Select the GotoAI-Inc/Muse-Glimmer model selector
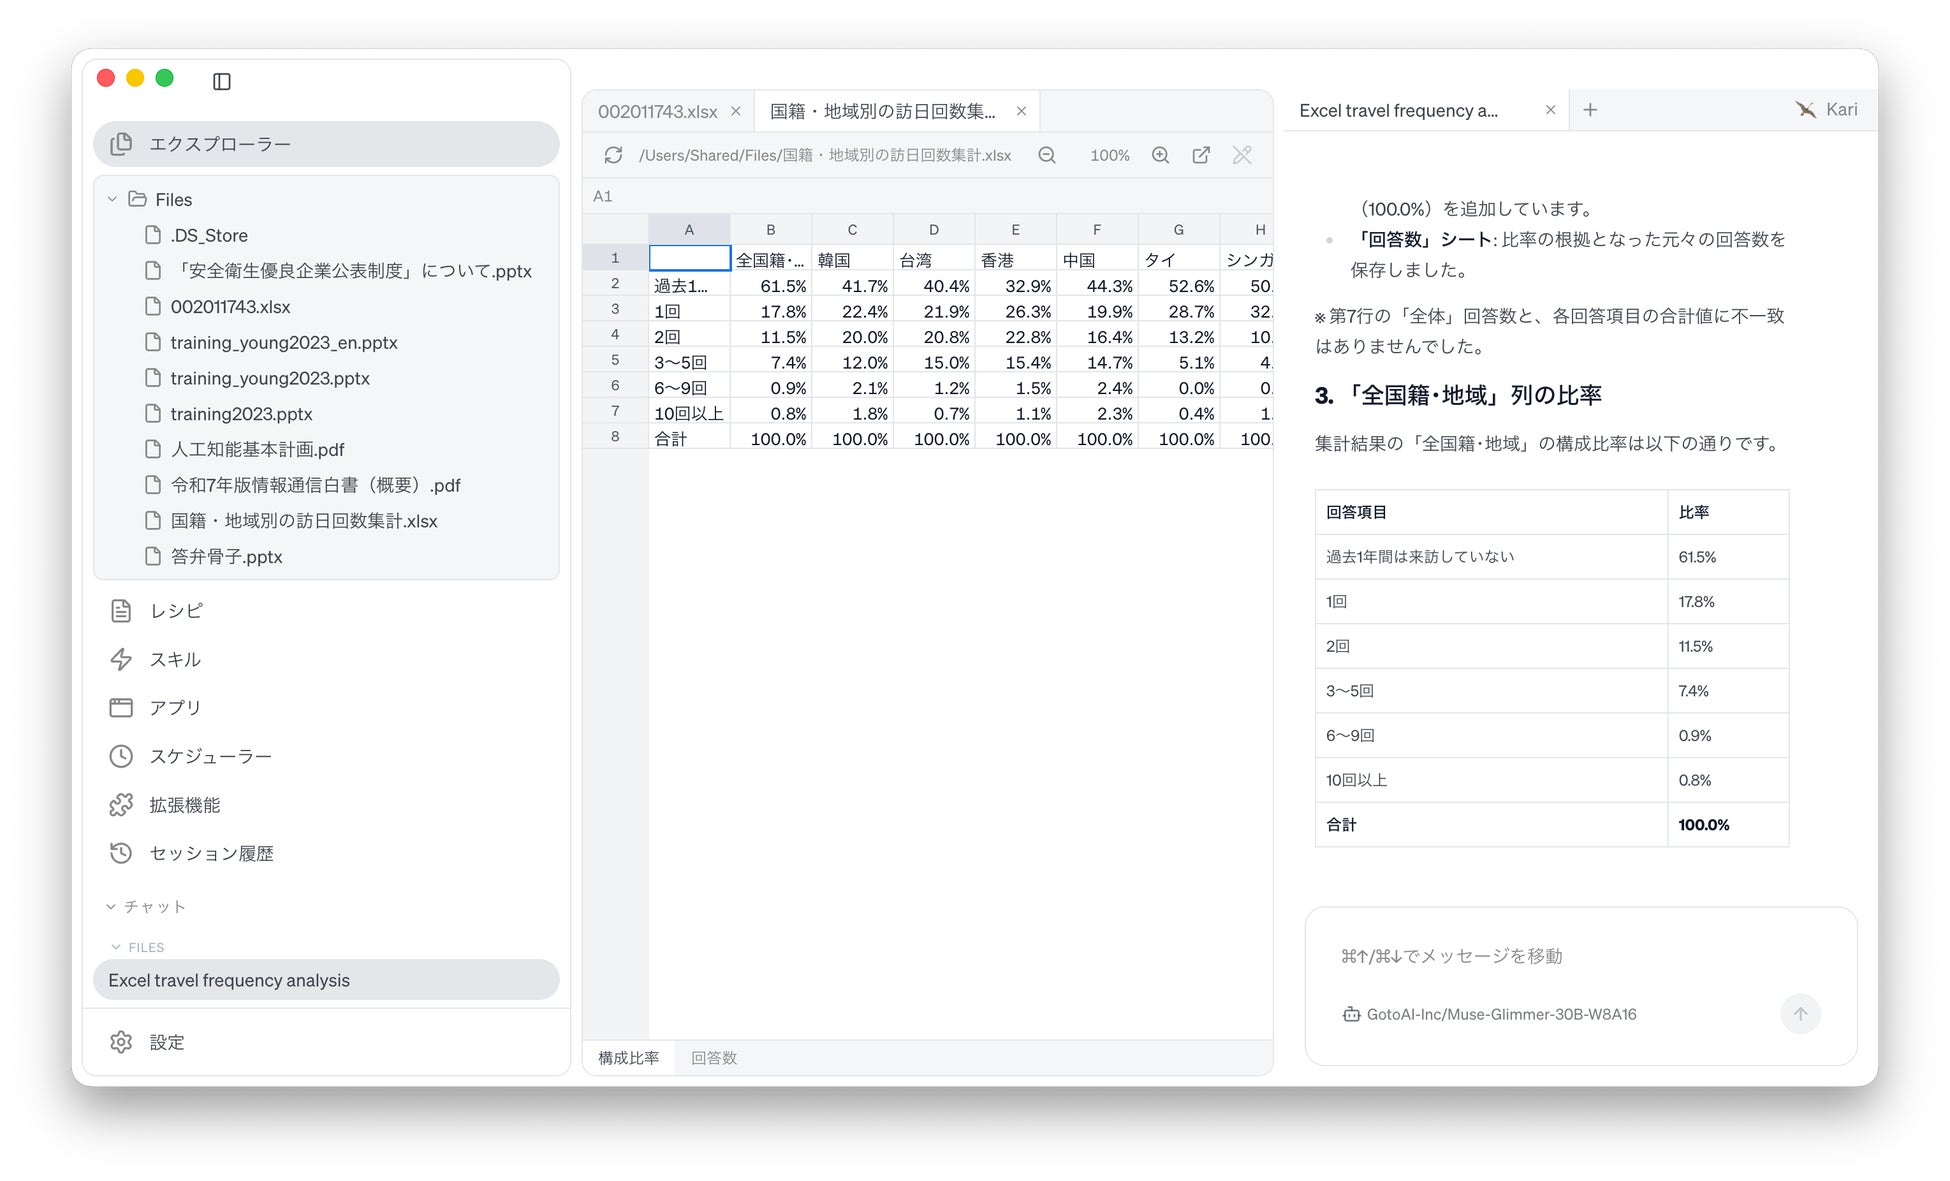The image size is (1950, 1181). [1490, 1014]
